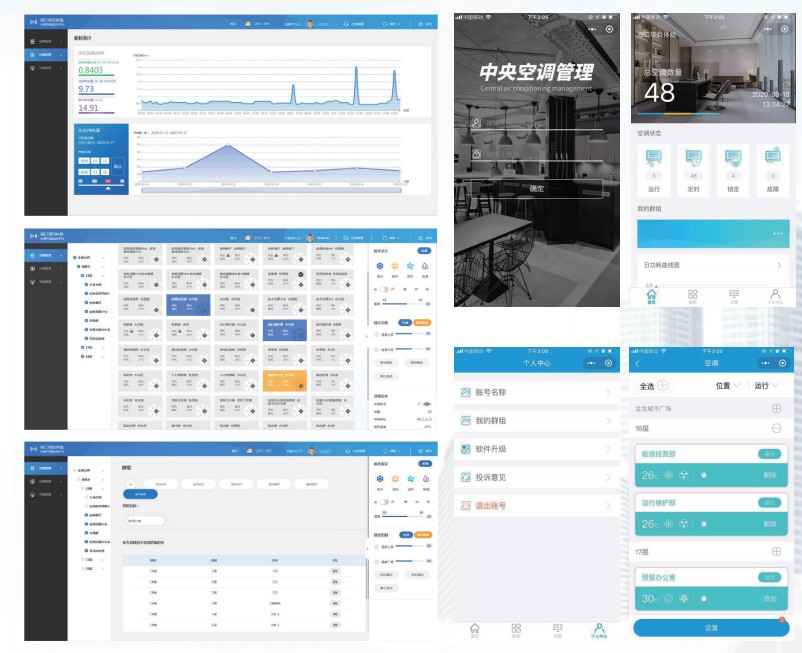Tap snowflake icon on 能源经营部 card
Image resolution: width=802 pixels, height=653 pixels.
(669, 475)
